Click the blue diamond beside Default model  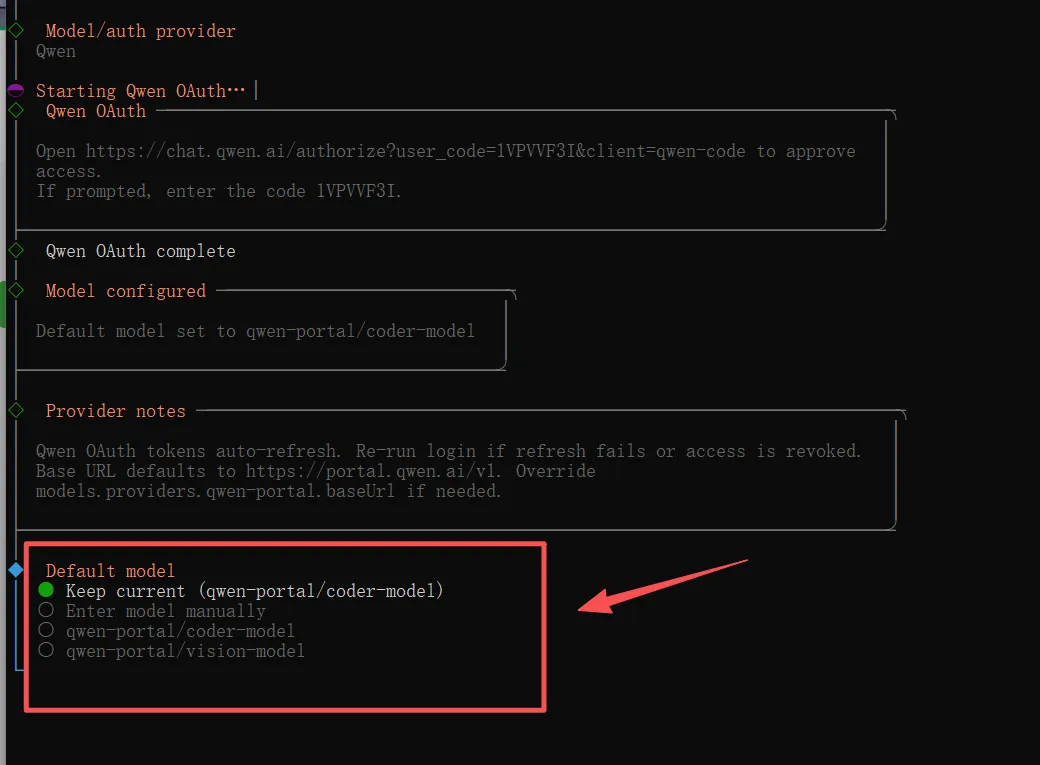(x=16, y=569)
